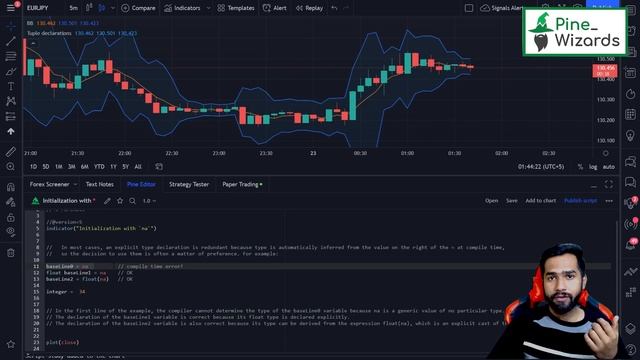Open favorites star at sidebar bottom
This screenshot has width=640, height=360.
11,344
